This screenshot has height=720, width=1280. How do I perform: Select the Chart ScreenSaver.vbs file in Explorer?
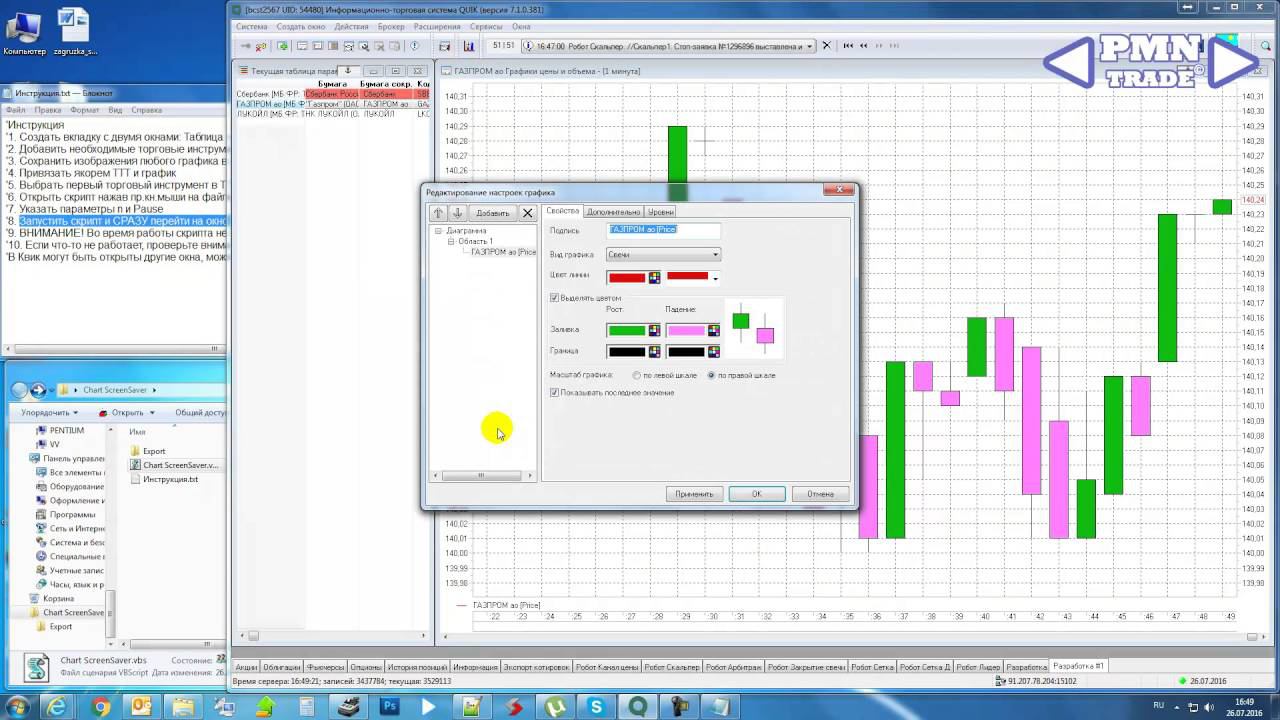(x=174, y=465)
